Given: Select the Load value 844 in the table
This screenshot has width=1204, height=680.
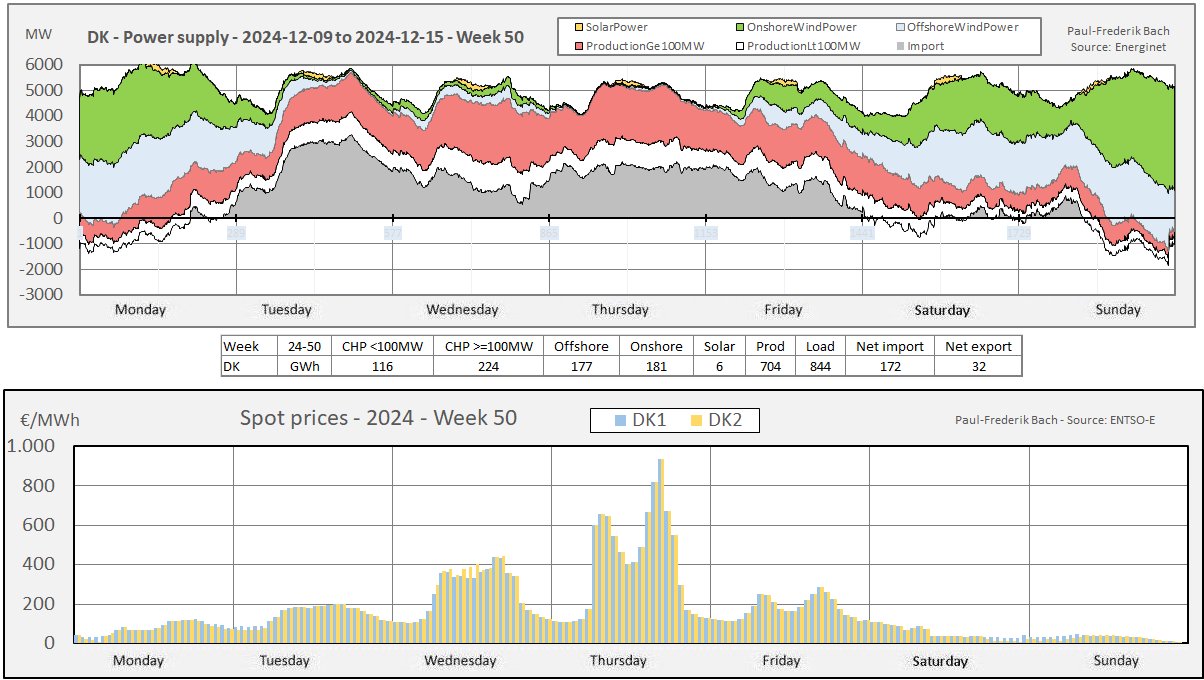Looking at the screenshot, I should (x=820, y=366).
